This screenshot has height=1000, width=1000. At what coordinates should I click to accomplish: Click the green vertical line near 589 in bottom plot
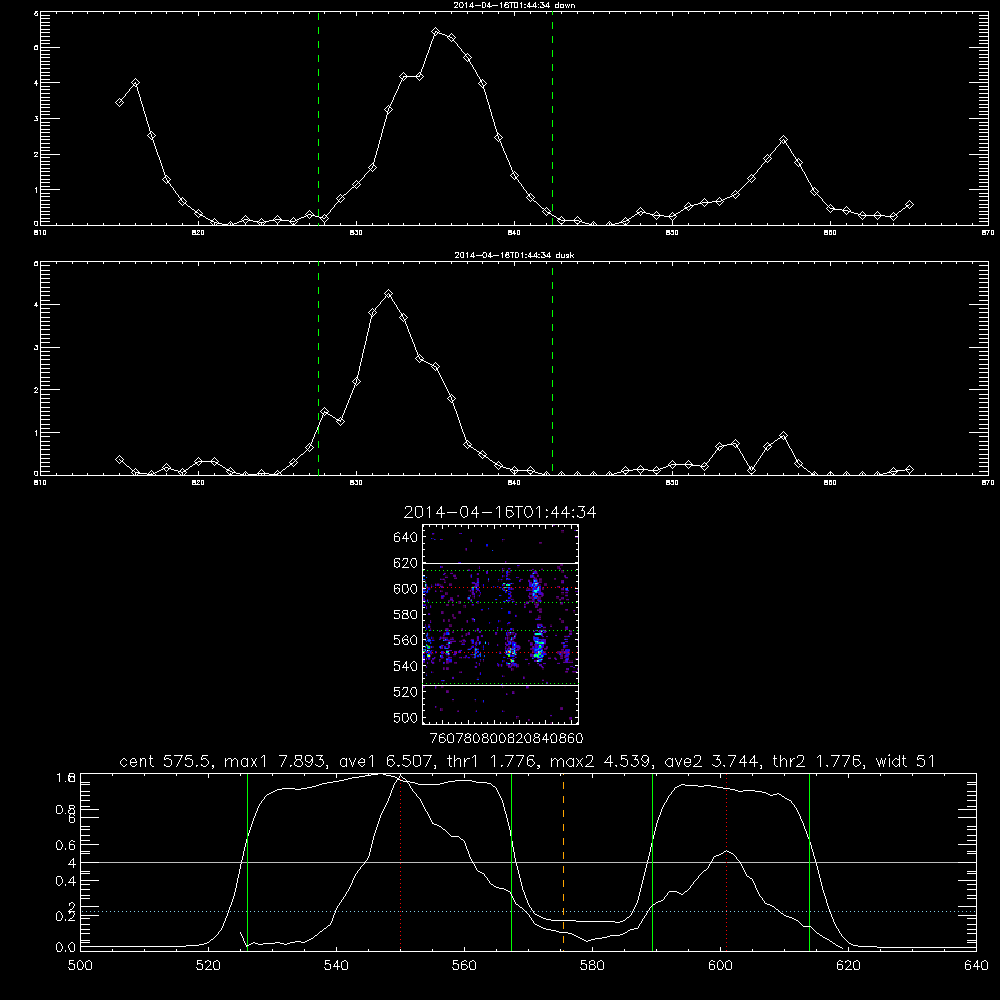(652, 861)
